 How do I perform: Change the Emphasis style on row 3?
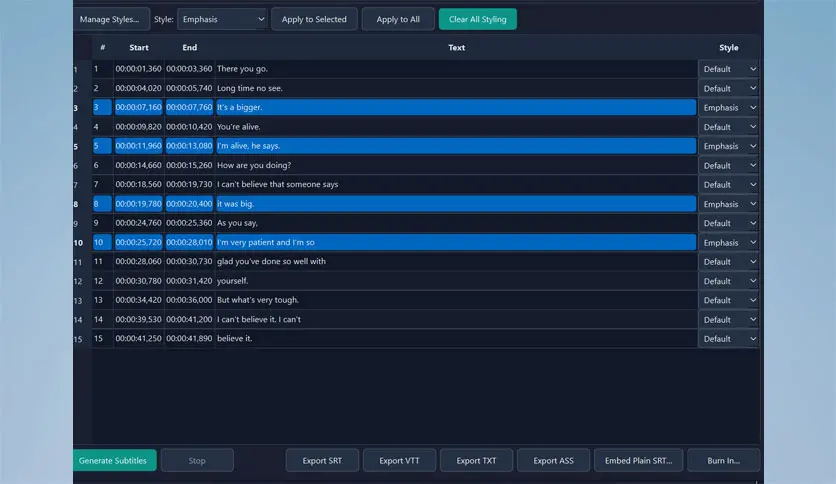pos(729,108)
